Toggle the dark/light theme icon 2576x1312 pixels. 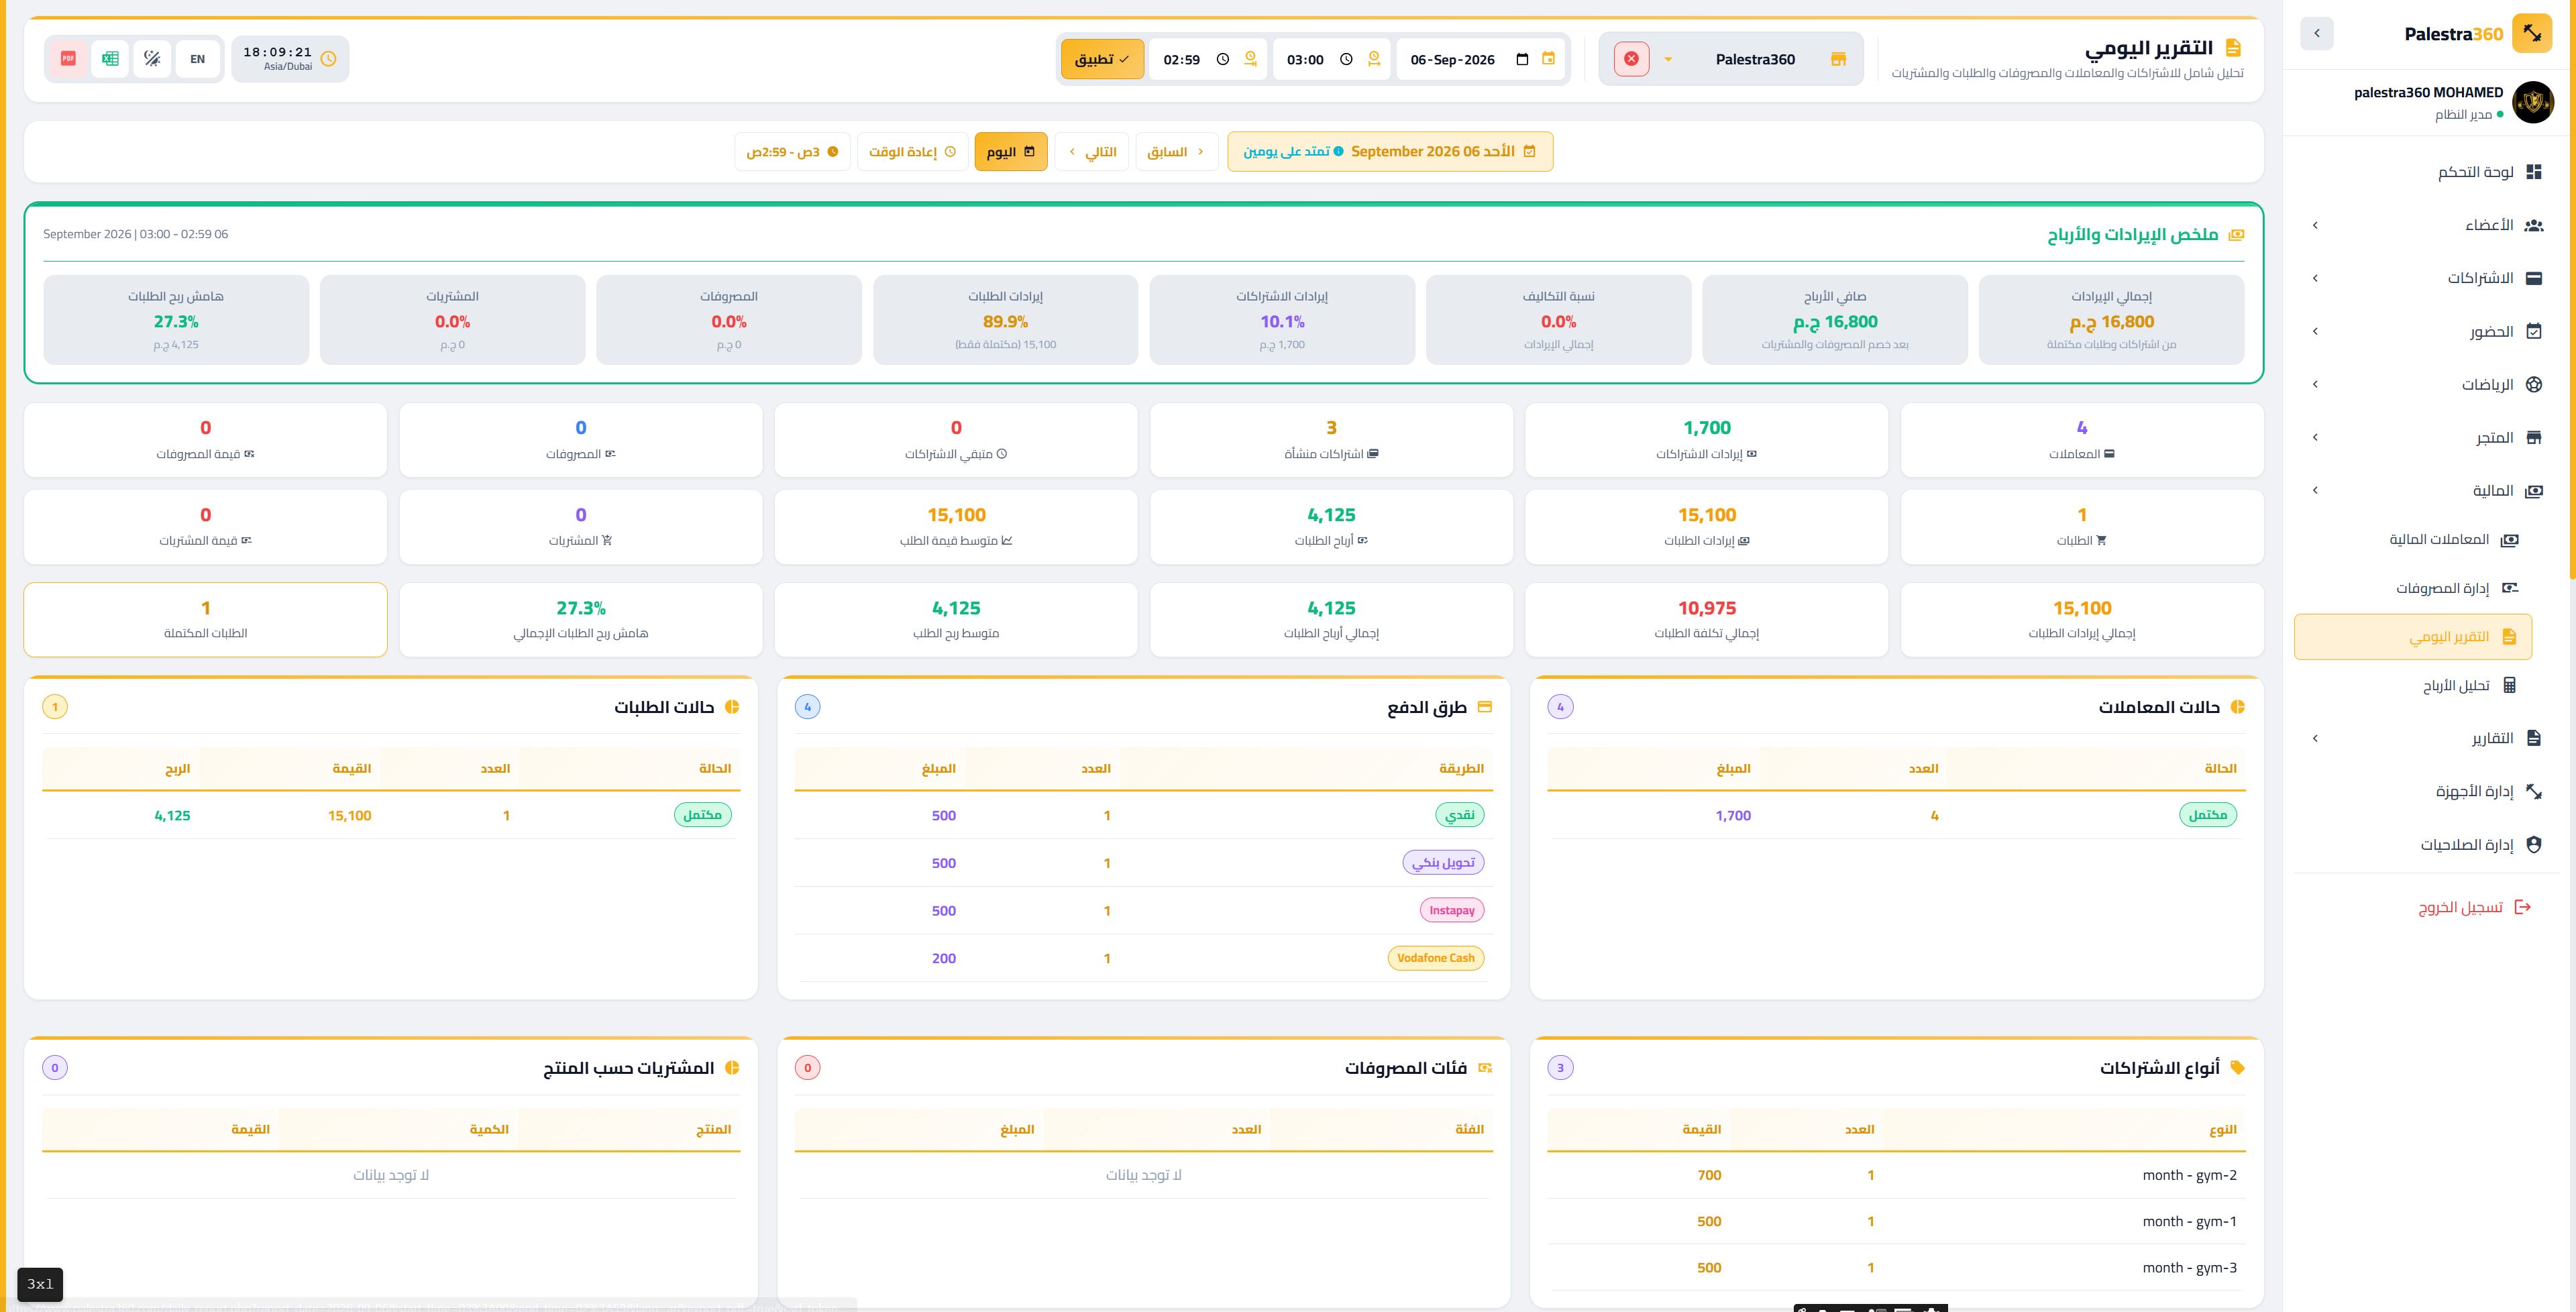152,59
